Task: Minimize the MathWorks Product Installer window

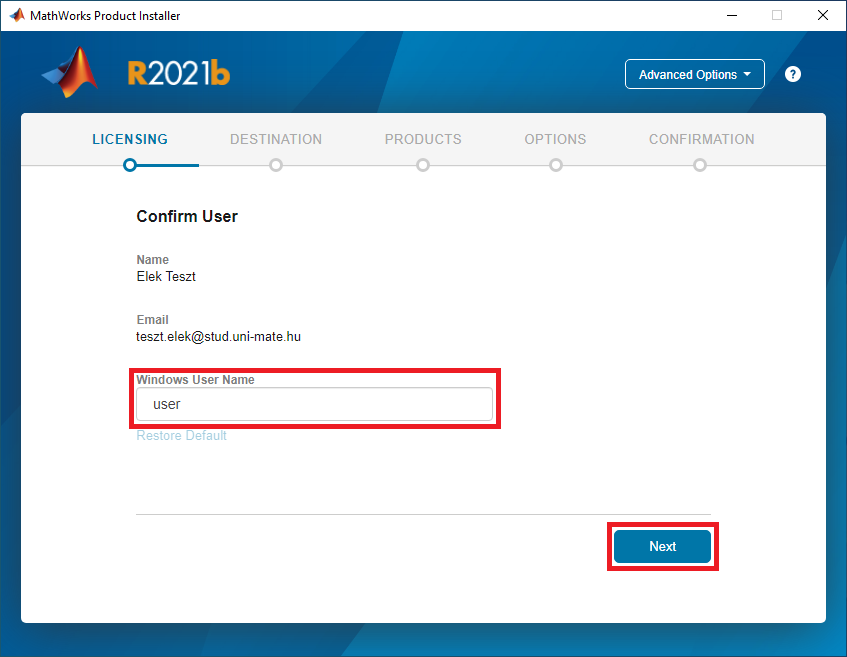Action: [731, 15]
